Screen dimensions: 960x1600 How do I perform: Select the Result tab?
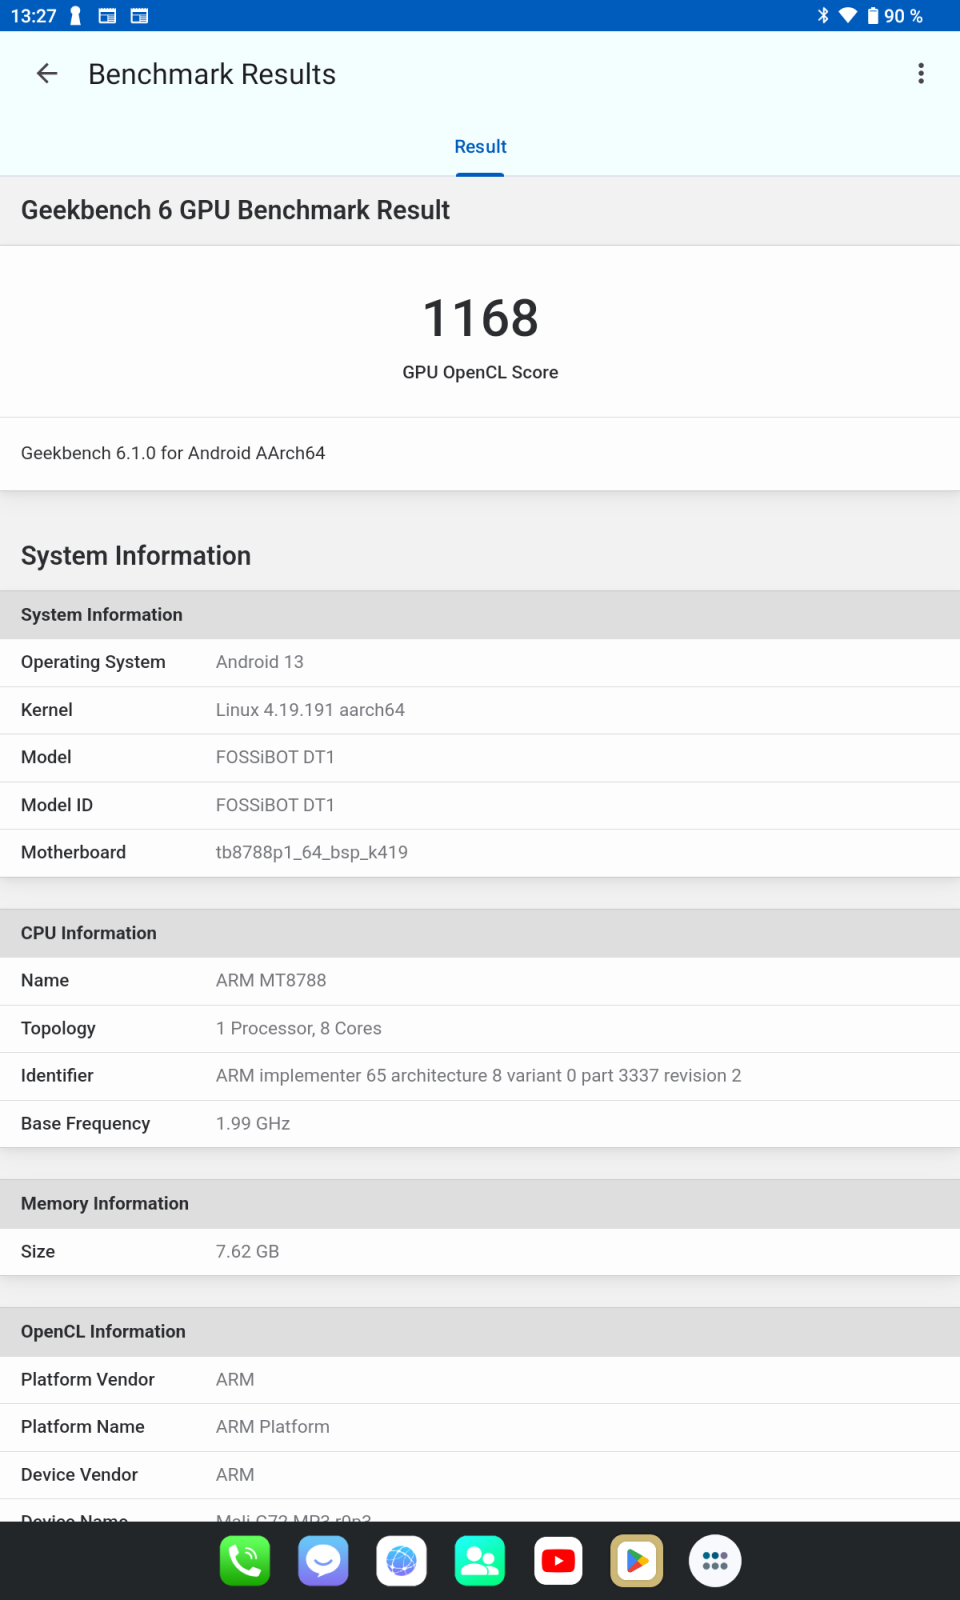(480, 147)
